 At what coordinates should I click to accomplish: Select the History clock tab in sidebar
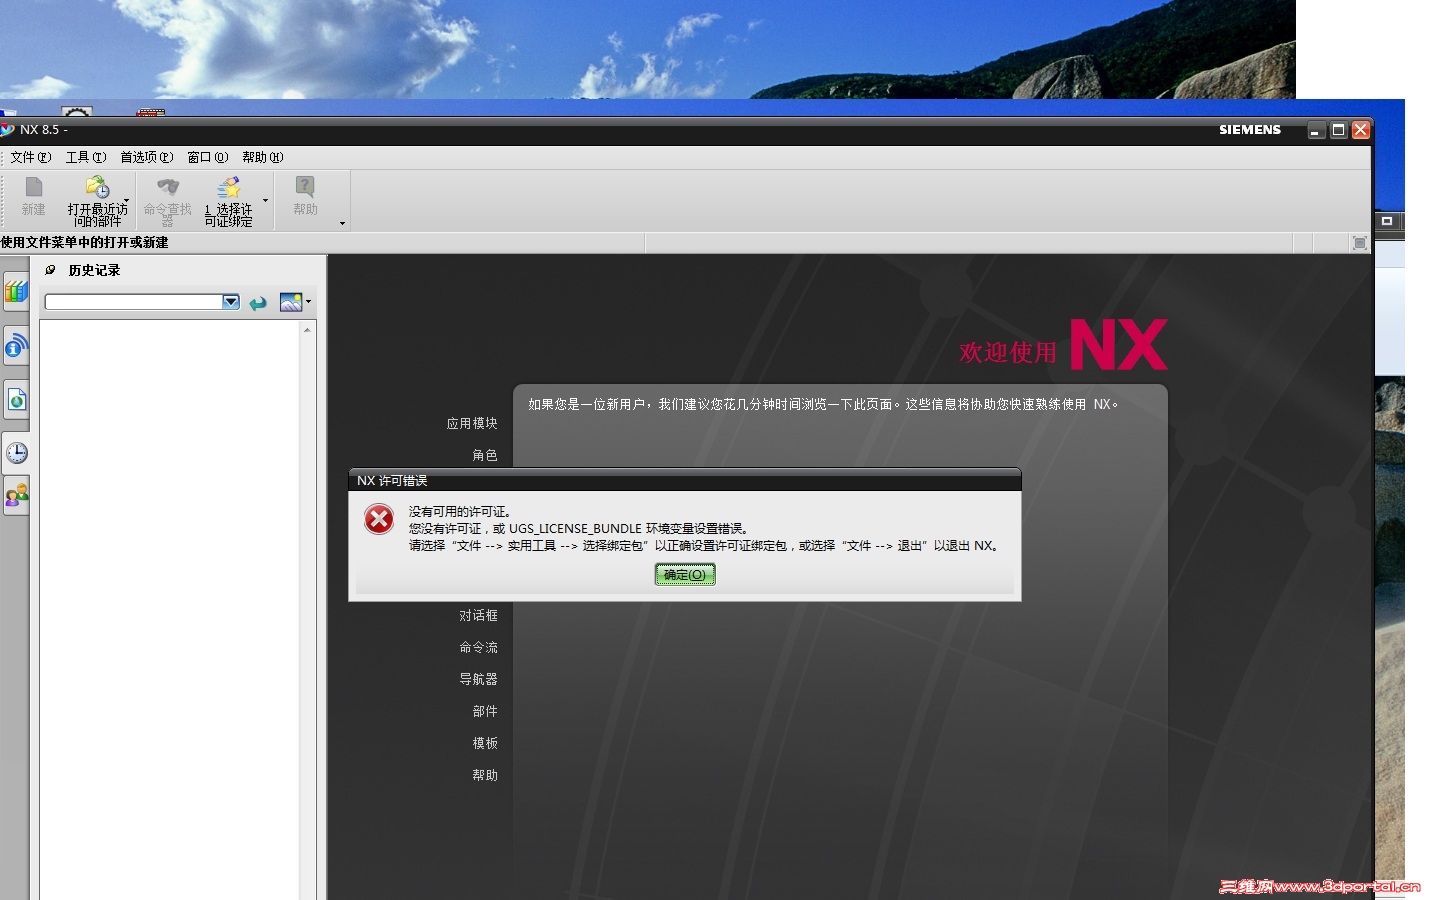click(x=16, y=453)
